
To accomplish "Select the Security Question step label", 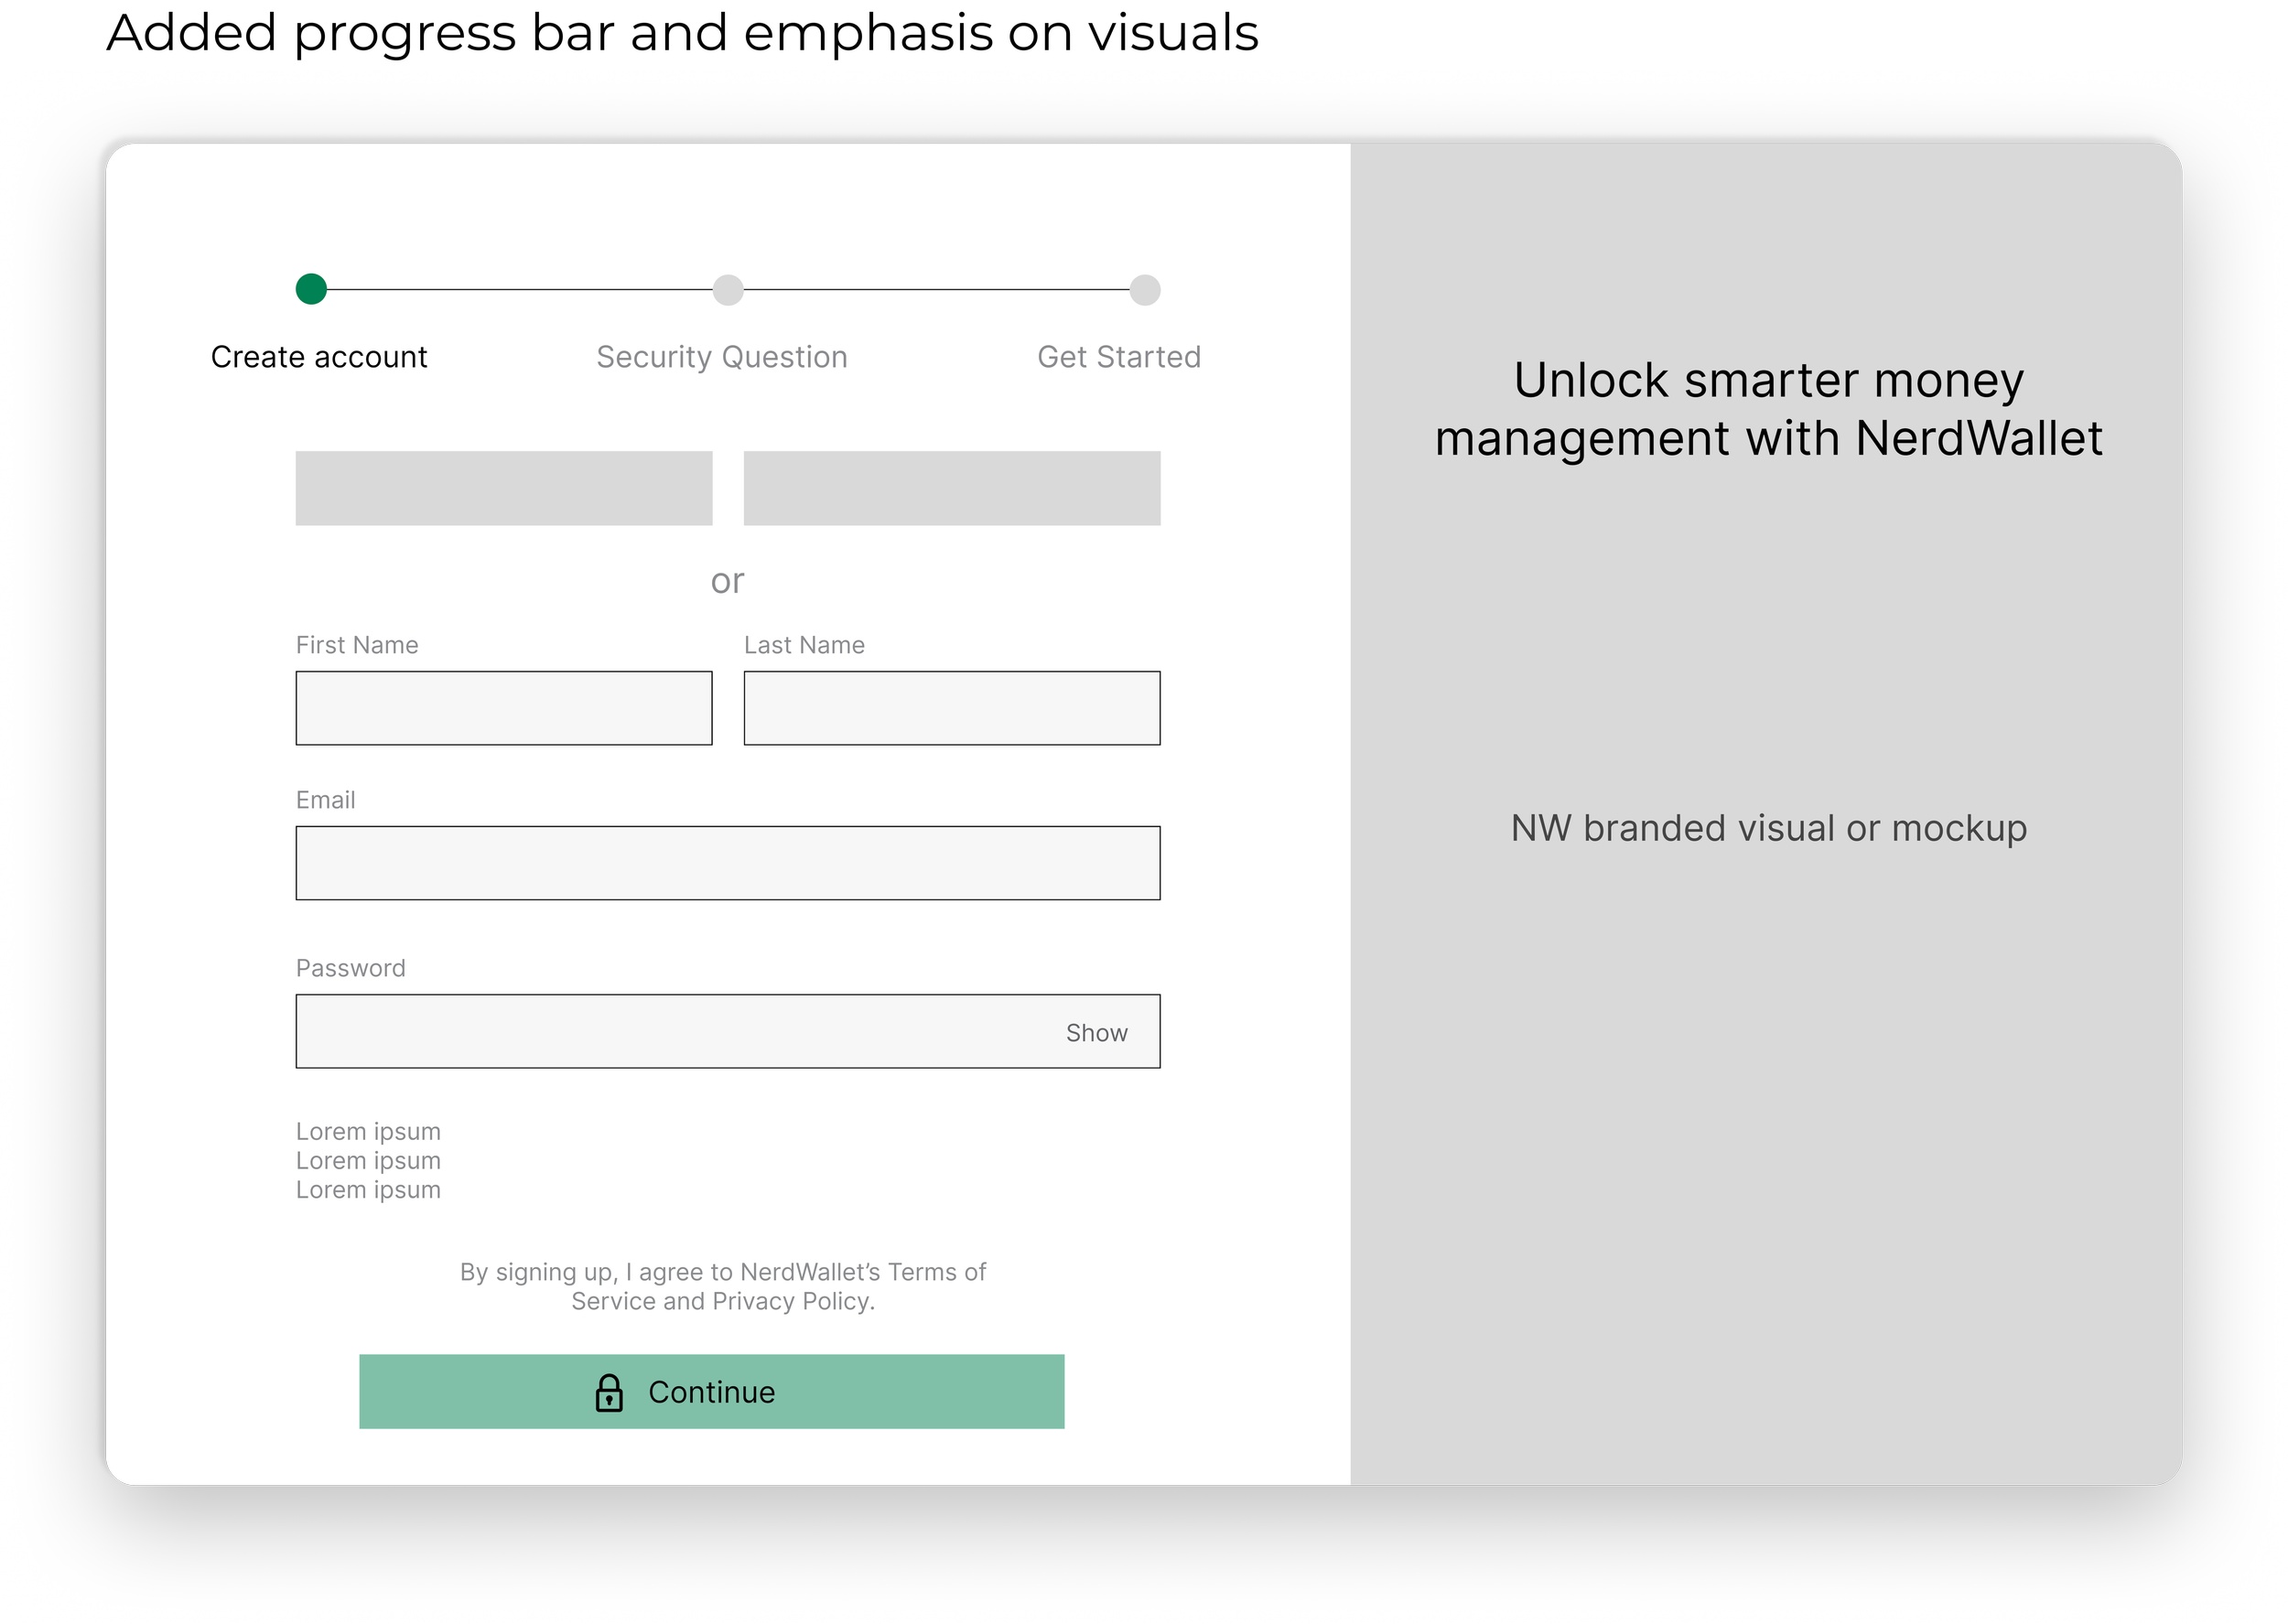I will click(x=722, y=357).
